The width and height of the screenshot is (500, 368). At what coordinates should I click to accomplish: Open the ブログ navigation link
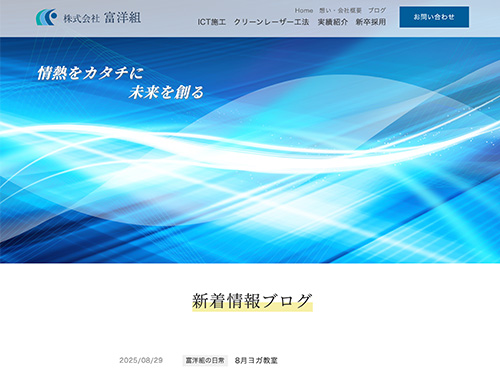(x=377, y=11)
